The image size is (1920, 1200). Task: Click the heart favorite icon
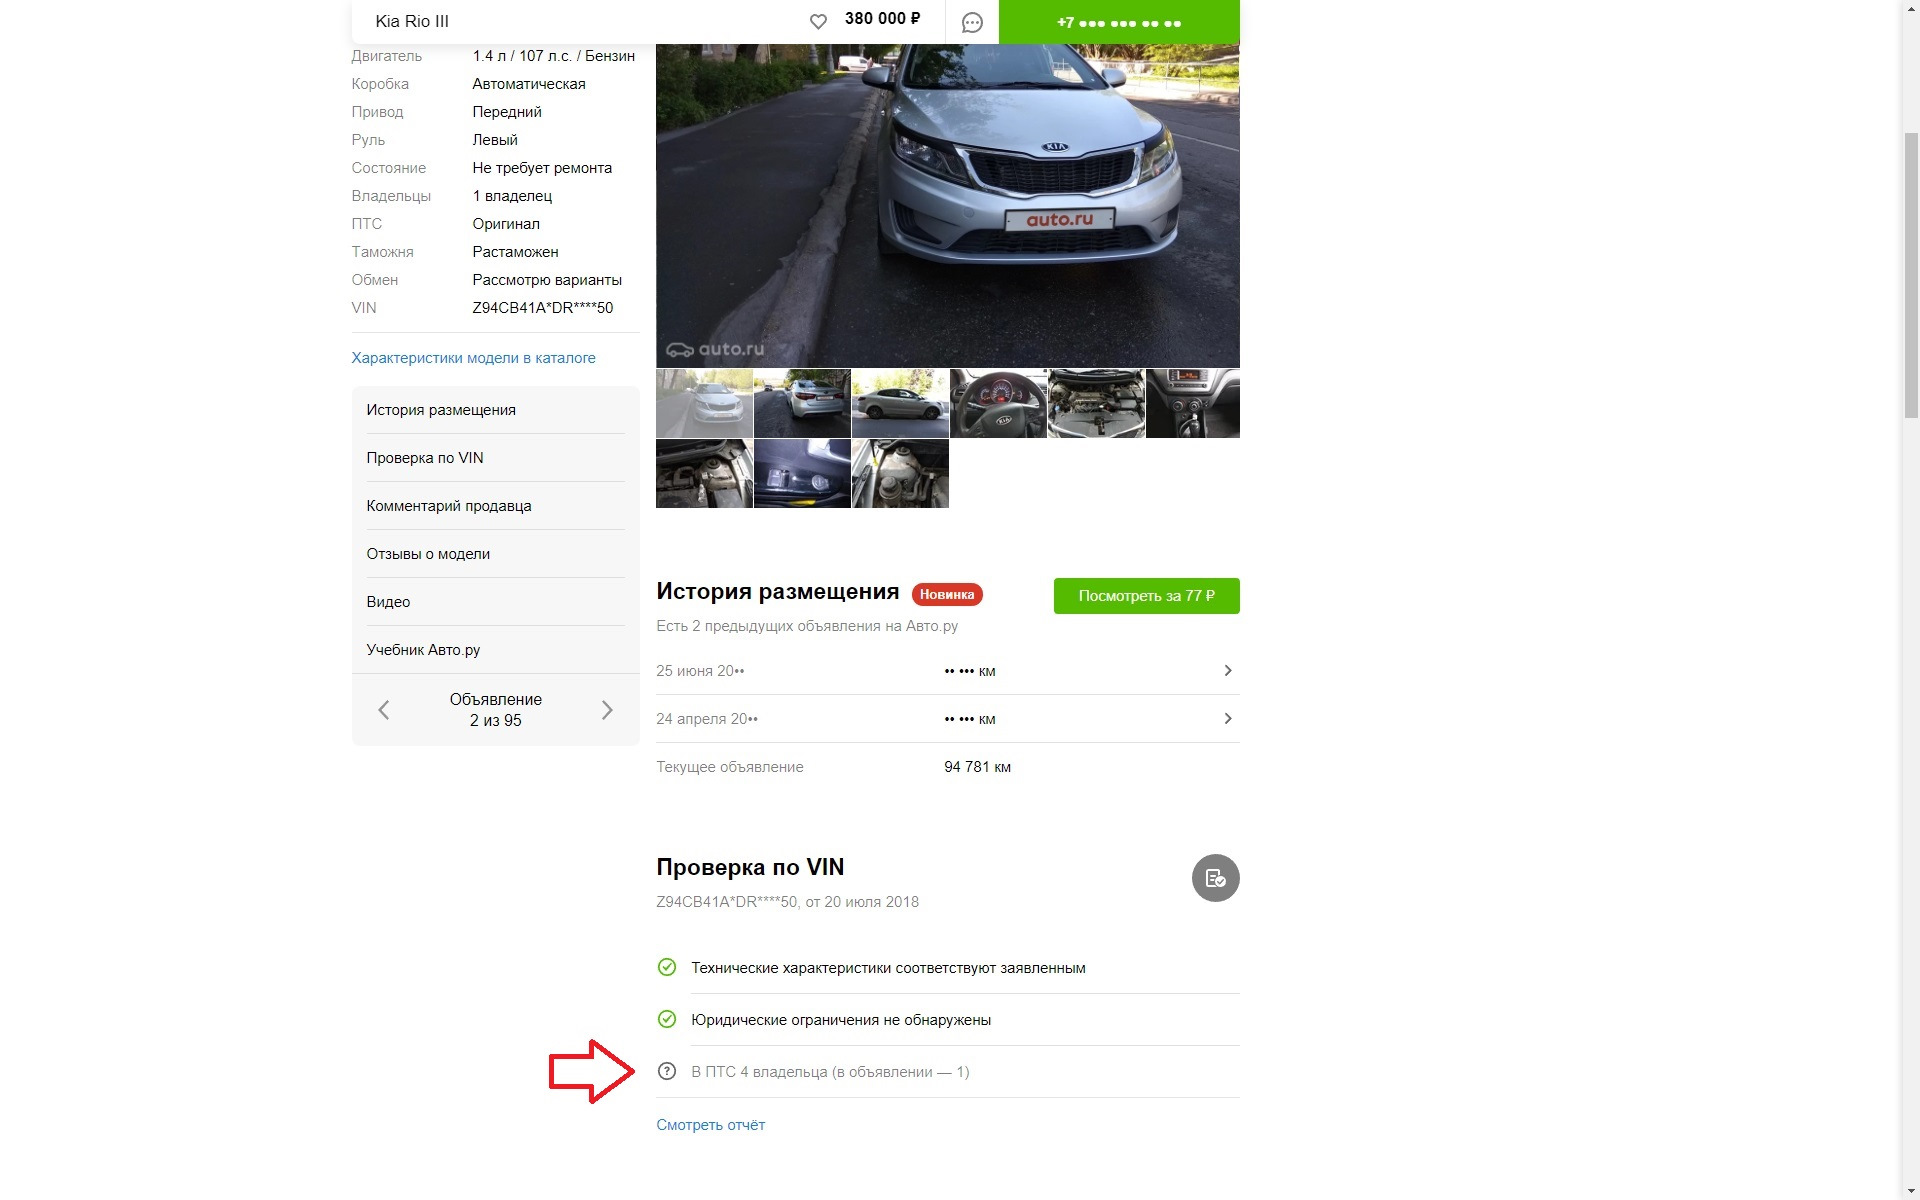coord(818,21)
